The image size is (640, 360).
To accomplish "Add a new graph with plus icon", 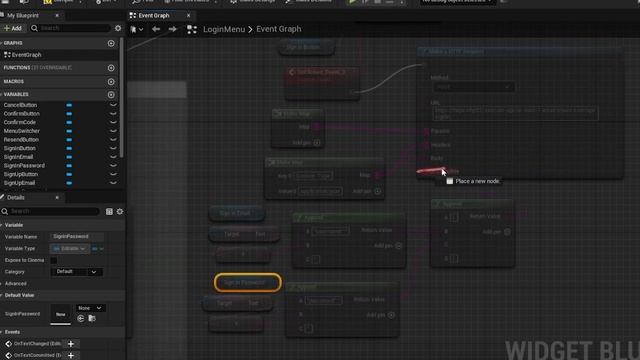I will click(x=111, y=43).
